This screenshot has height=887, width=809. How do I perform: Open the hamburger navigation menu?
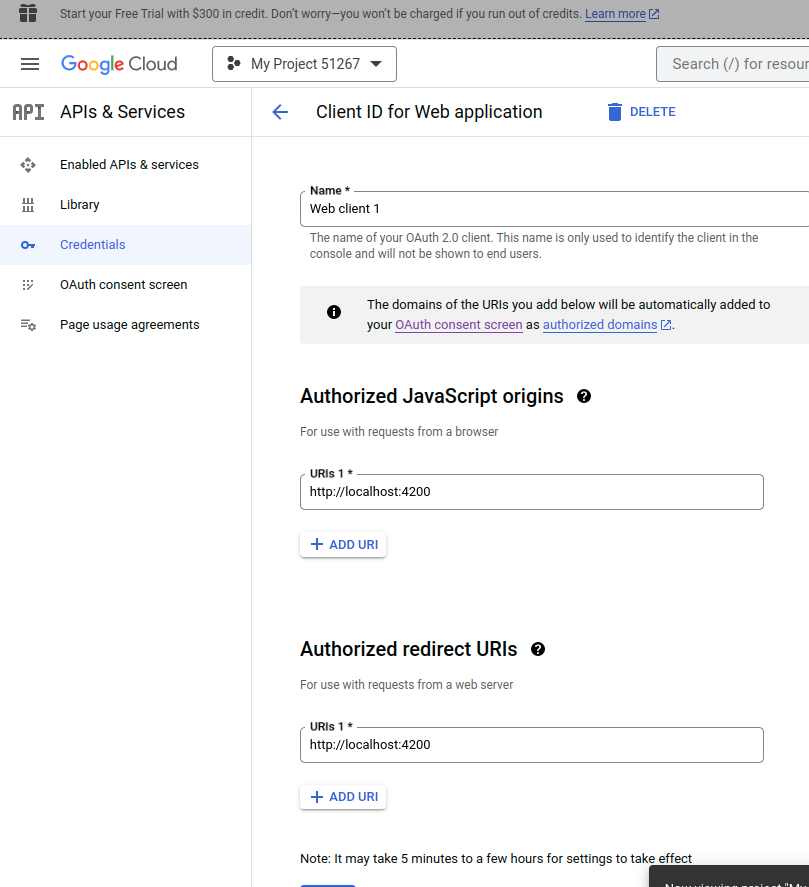(x=30, y=64)
